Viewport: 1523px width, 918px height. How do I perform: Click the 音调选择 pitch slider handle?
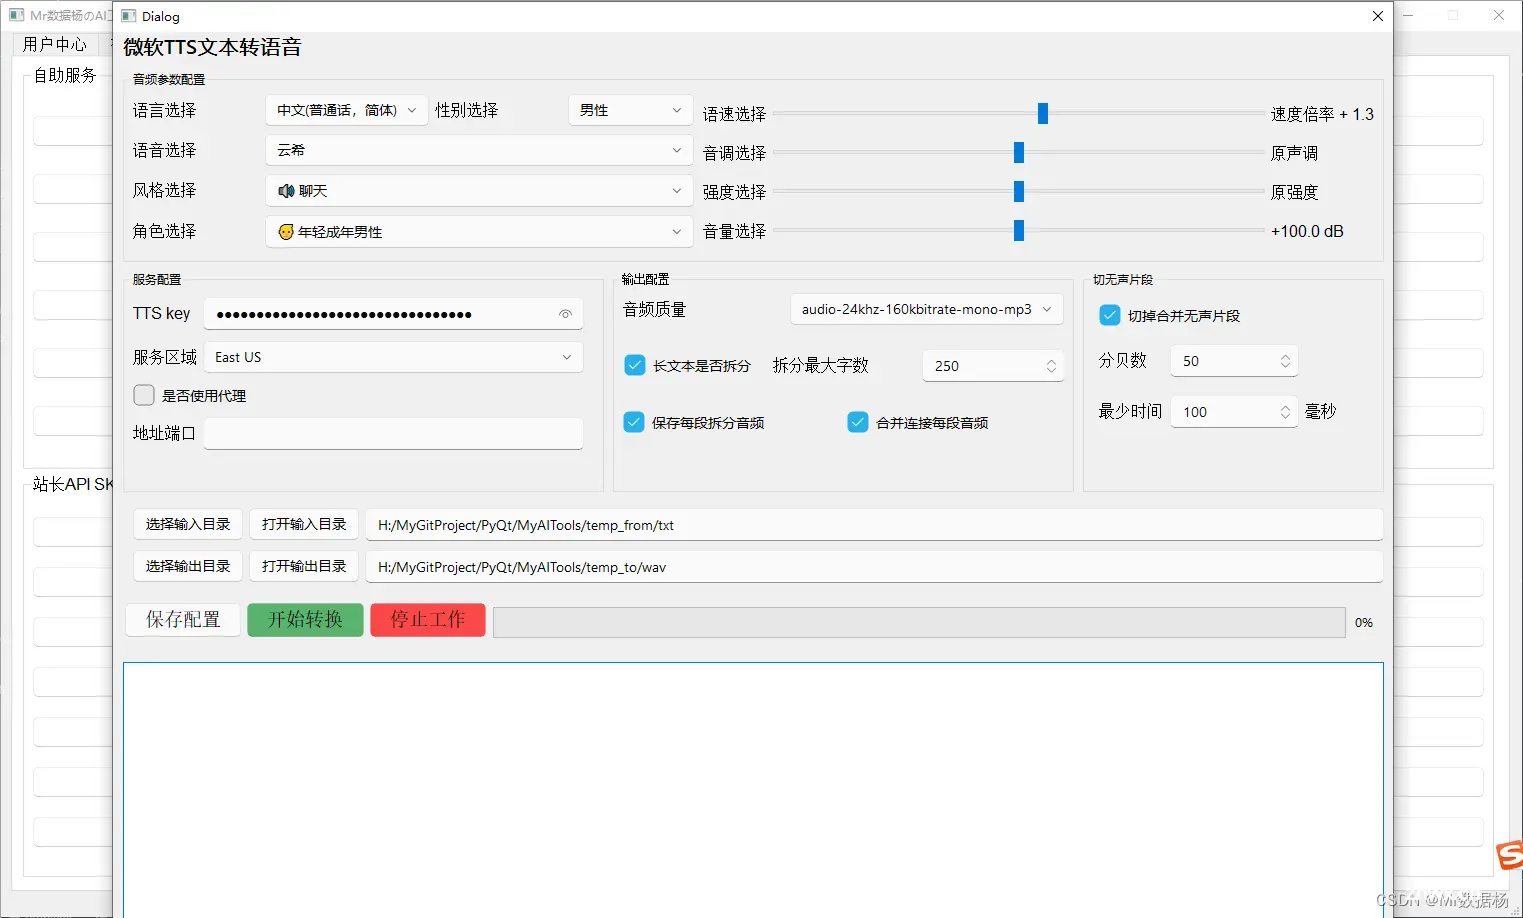click(x=1019, y=152)
